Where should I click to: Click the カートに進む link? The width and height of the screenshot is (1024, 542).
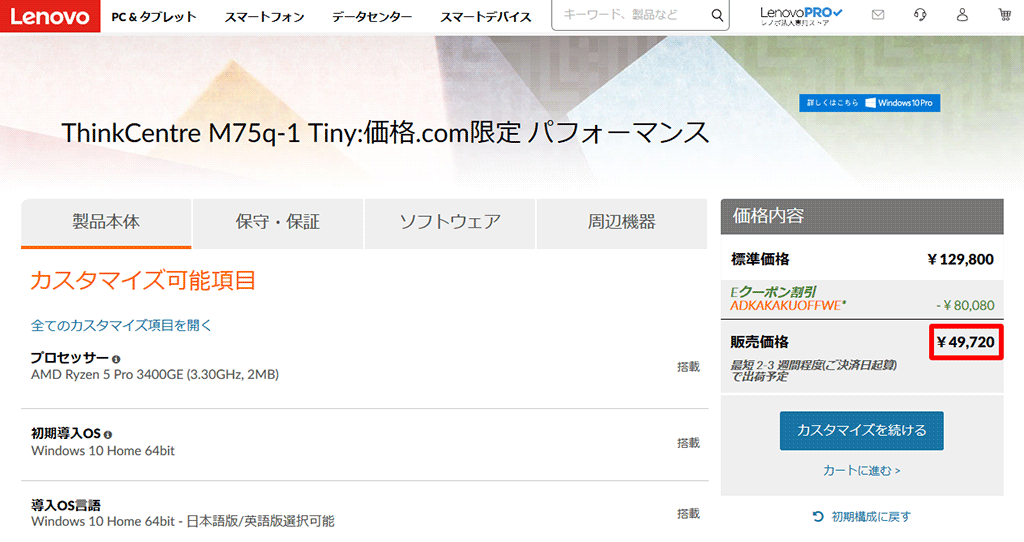861,470
